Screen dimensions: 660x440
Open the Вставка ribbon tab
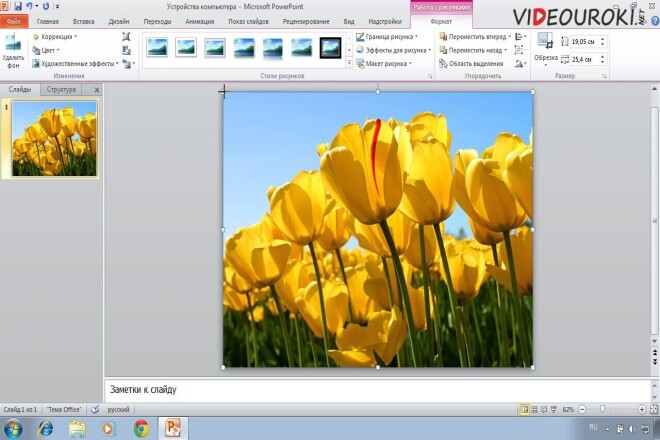(x=83, y=21)
